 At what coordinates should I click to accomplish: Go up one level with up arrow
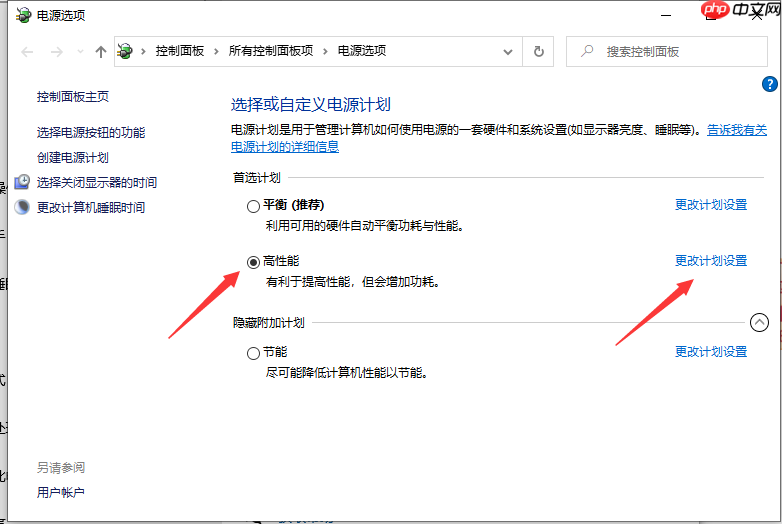click(101, 51)
